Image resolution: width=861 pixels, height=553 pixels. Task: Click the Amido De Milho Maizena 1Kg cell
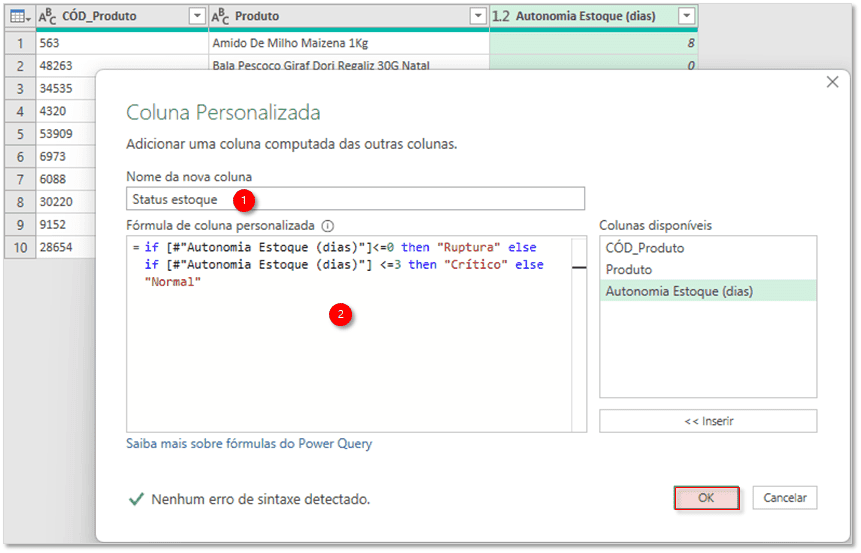click(x=349, y=43)
